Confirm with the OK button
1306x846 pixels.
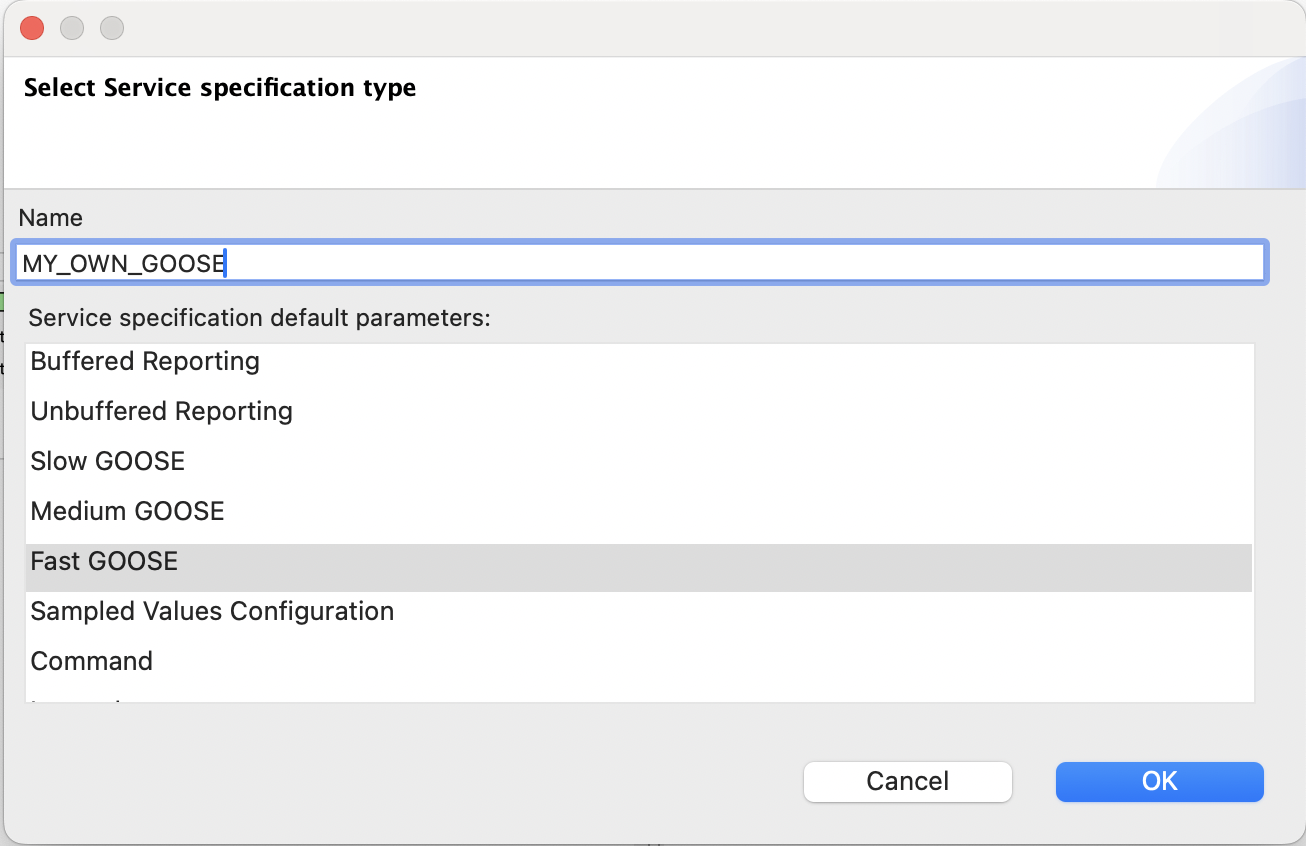coord(1159,781)
